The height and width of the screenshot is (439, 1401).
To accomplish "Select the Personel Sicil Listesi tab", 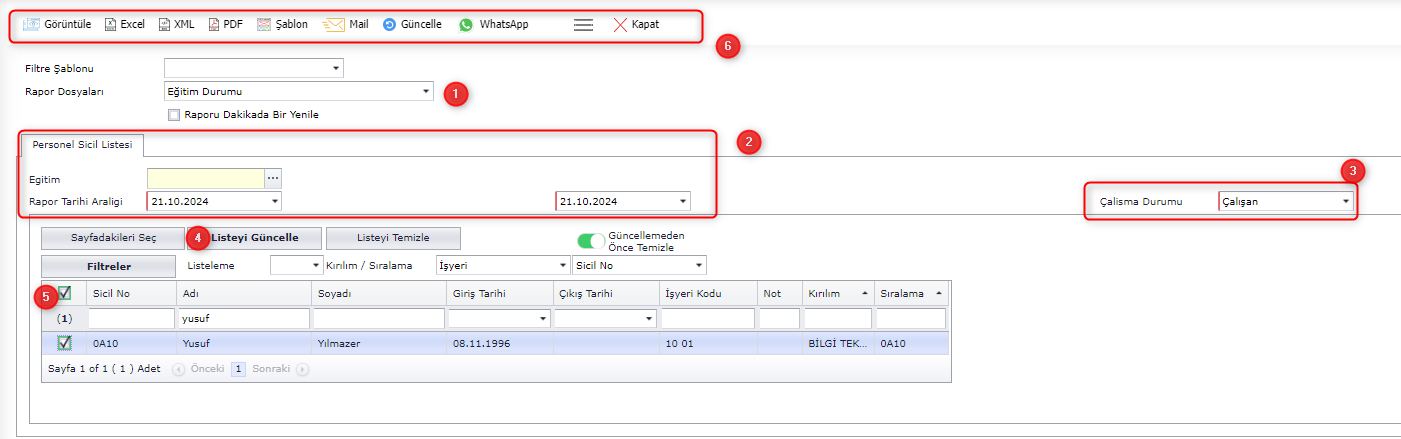I will click(82, 145).
